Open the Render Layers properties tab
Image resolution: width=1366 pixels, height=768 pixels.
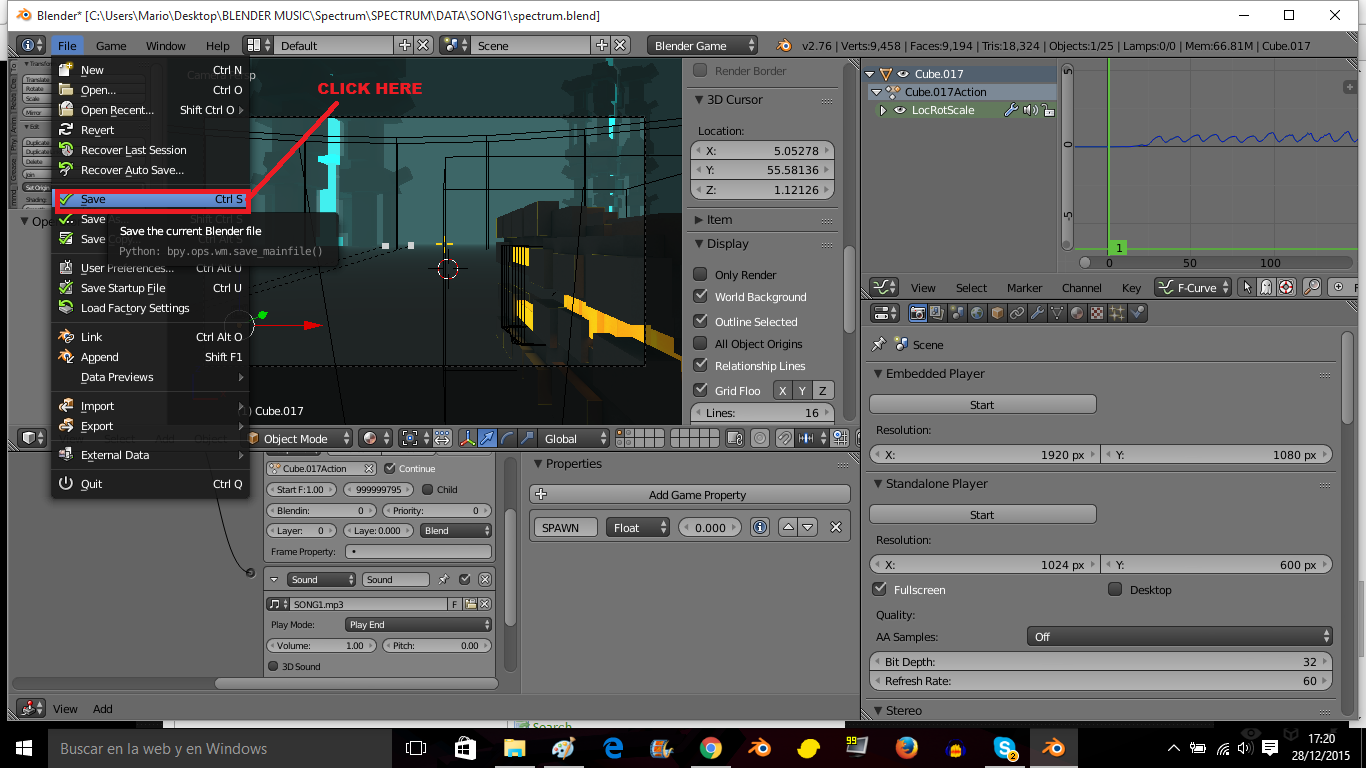pos(938,313)
